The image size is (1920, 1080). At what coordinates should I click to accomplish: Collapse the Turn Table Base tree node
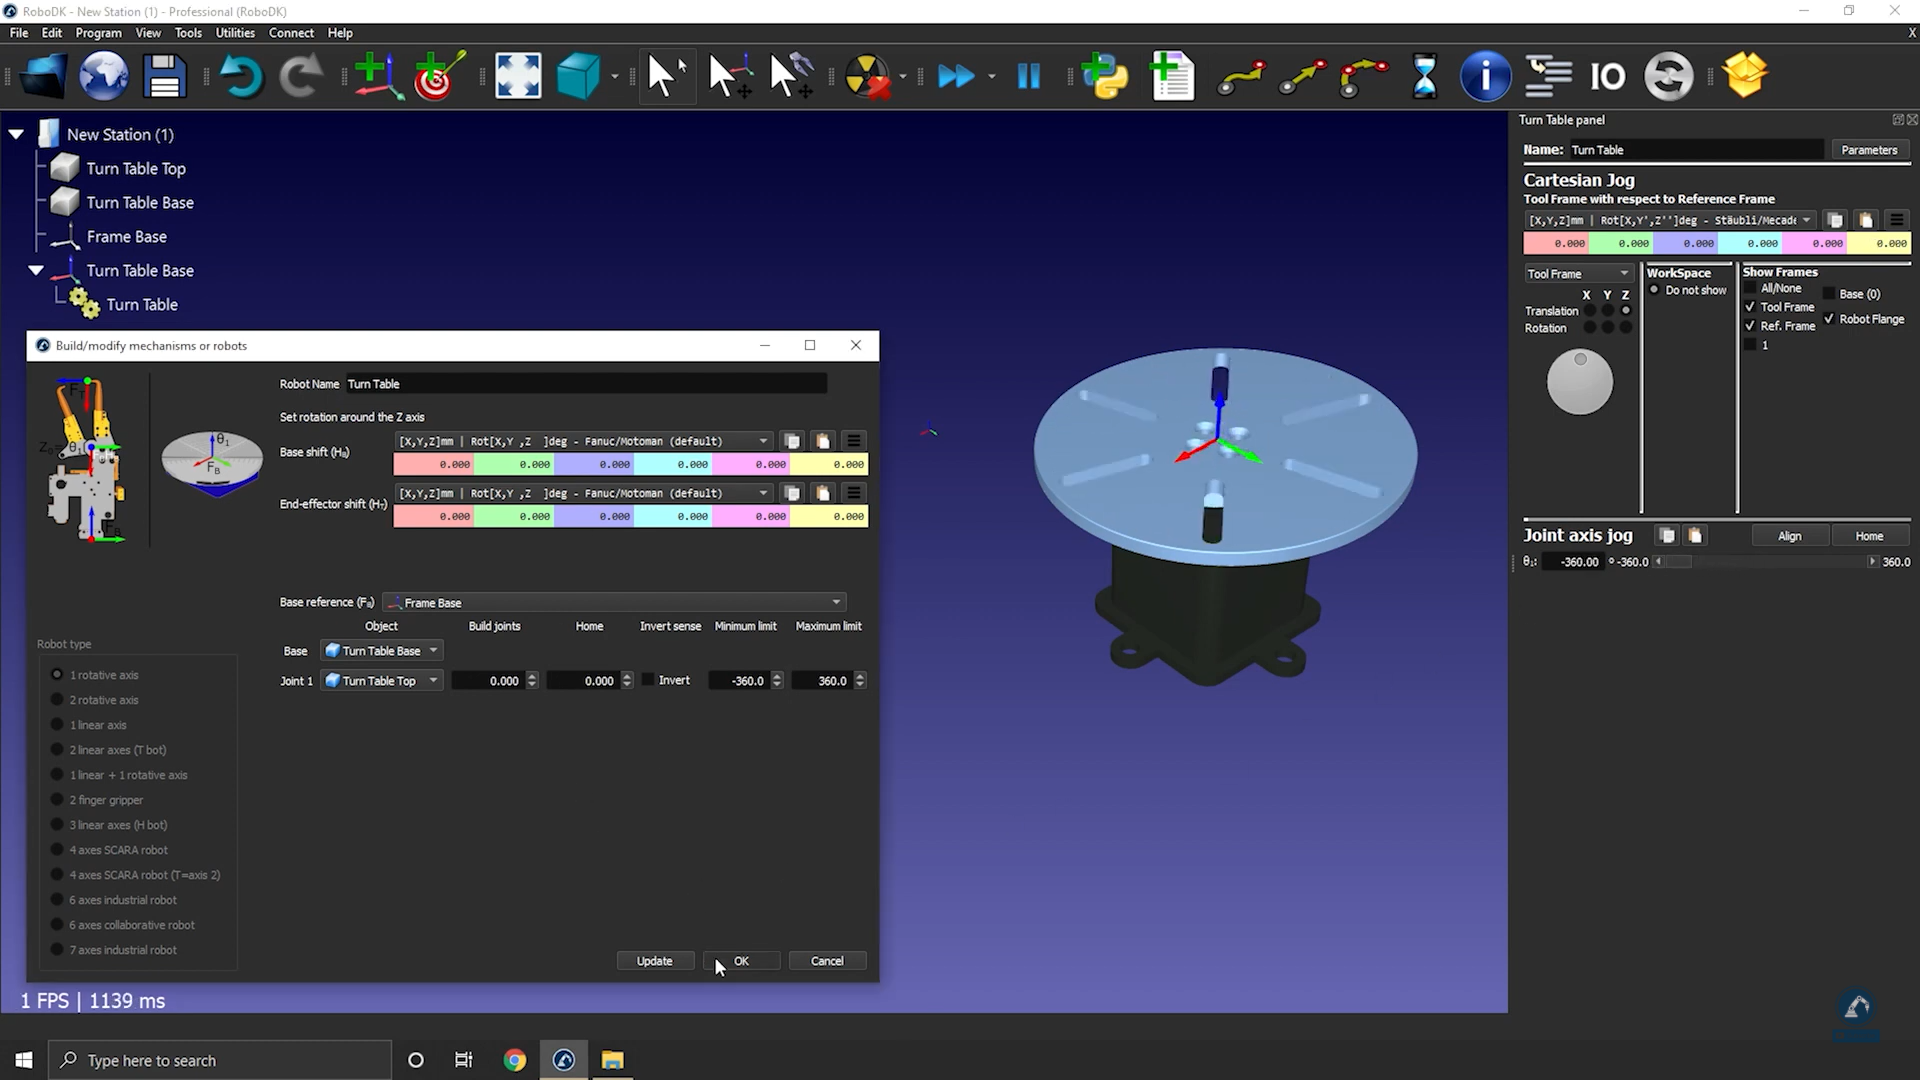pos(36,270)
